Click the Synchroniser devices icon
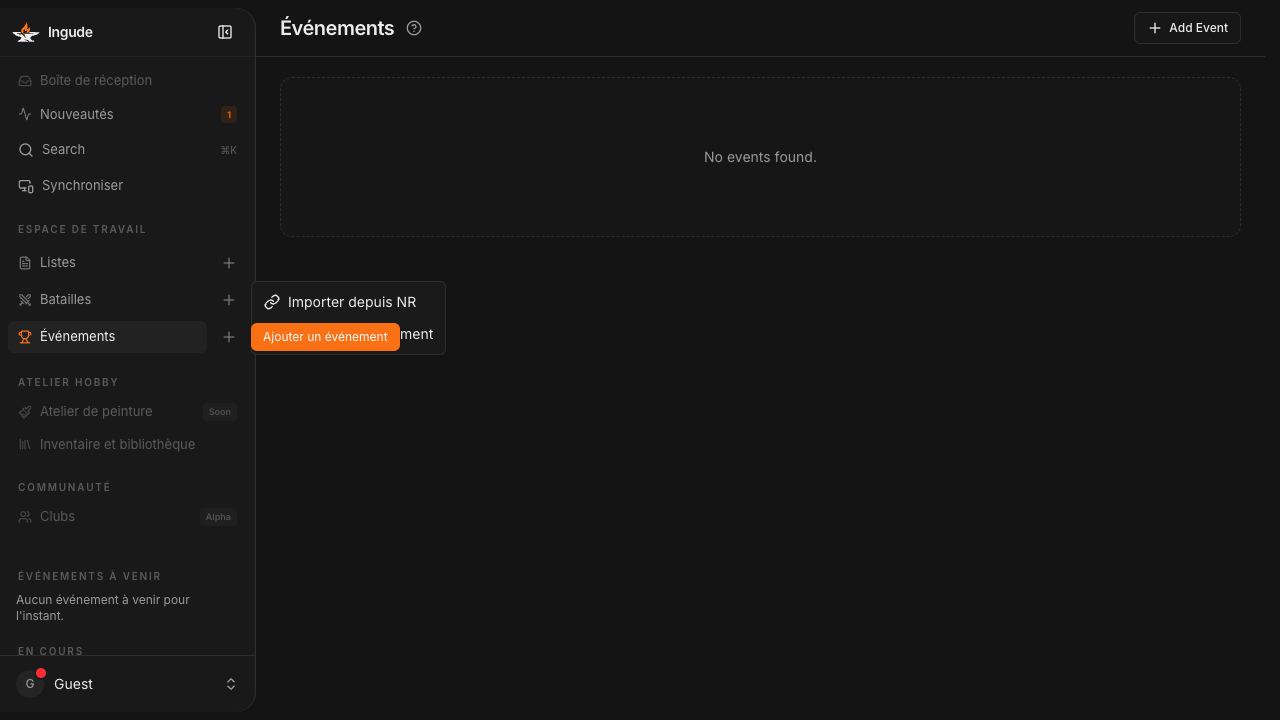 26,186
